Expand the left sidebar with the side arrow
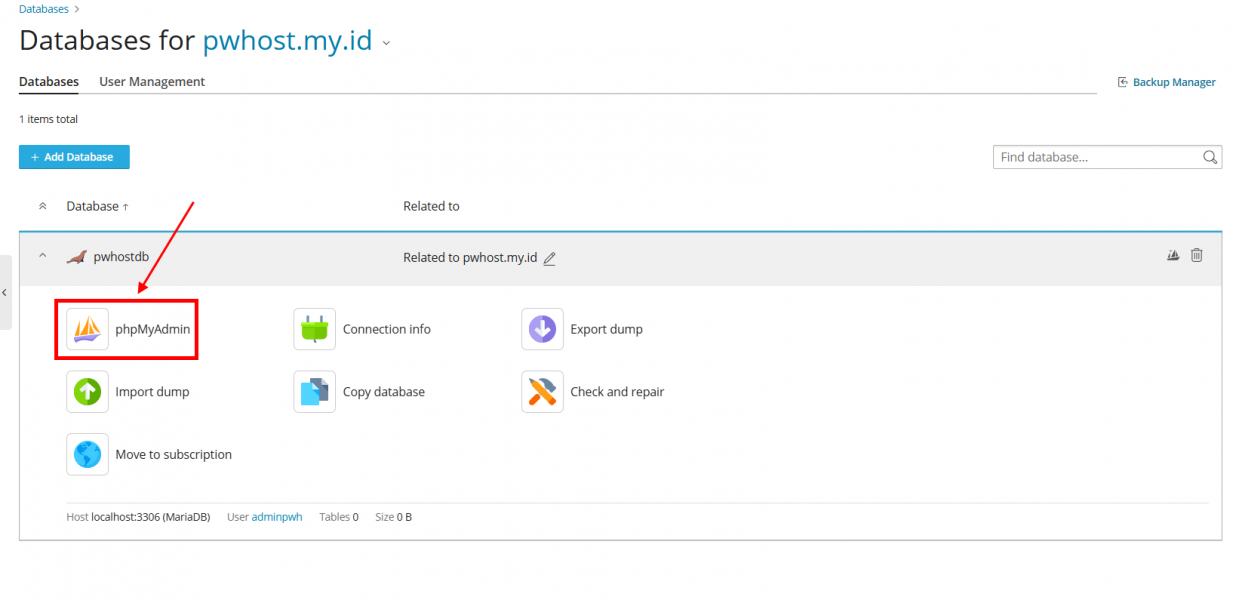1236x600 pixels. pyautogui.click(x=5, y=292)
